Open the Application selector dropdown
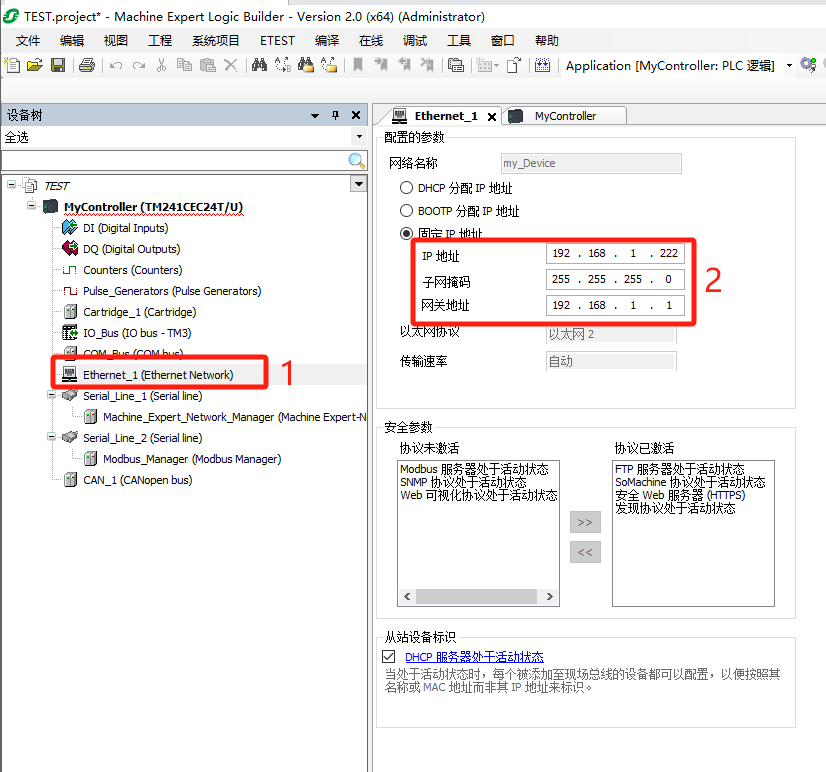Screen dimensions: 826x772 click(x=789, y=65)
